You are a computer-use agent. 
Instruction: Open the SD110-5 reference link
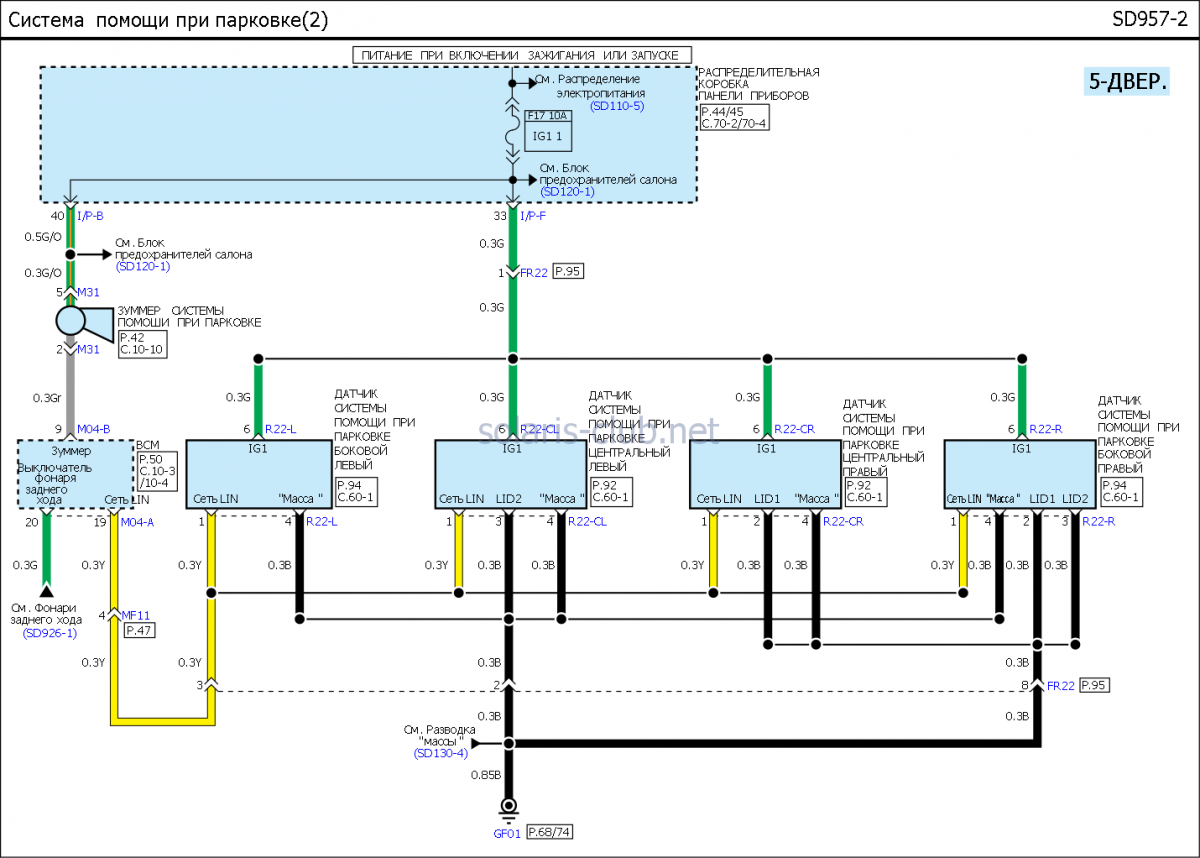[x=617, y=105]
